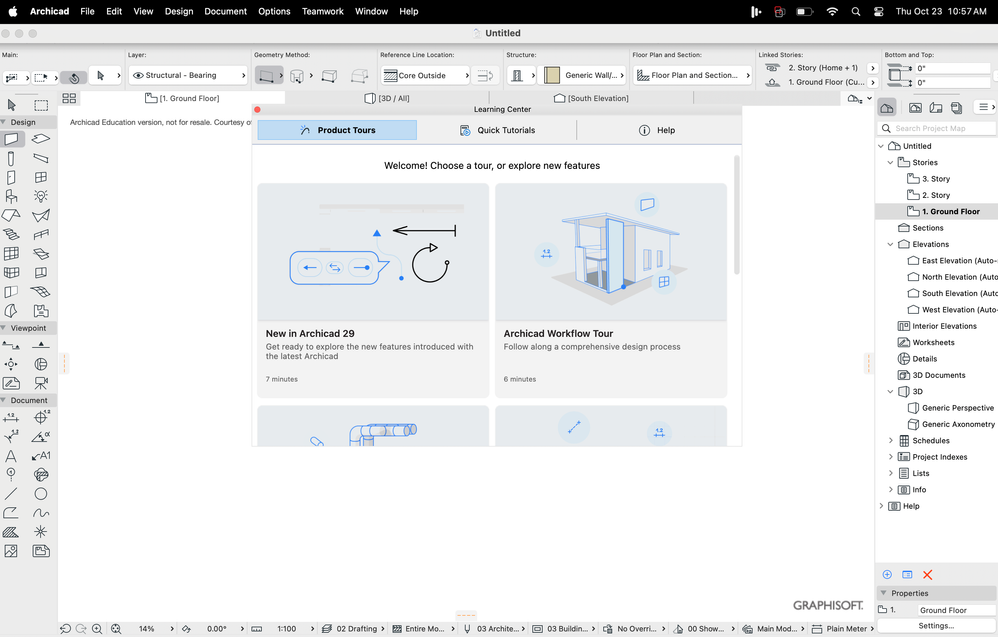Viewport: 998px width, 637px height.
Task: Open the Help tab in Learning Center
Action: click(657, 130)
